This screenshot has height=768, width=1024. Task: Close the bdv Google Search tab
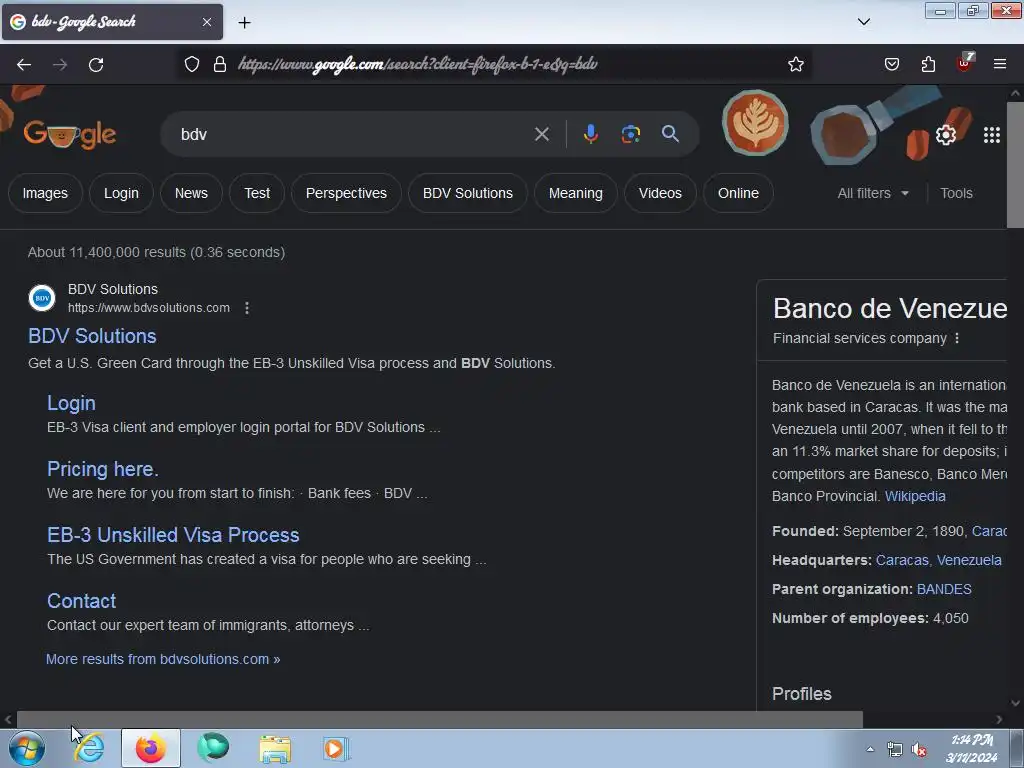pos(206,22)
